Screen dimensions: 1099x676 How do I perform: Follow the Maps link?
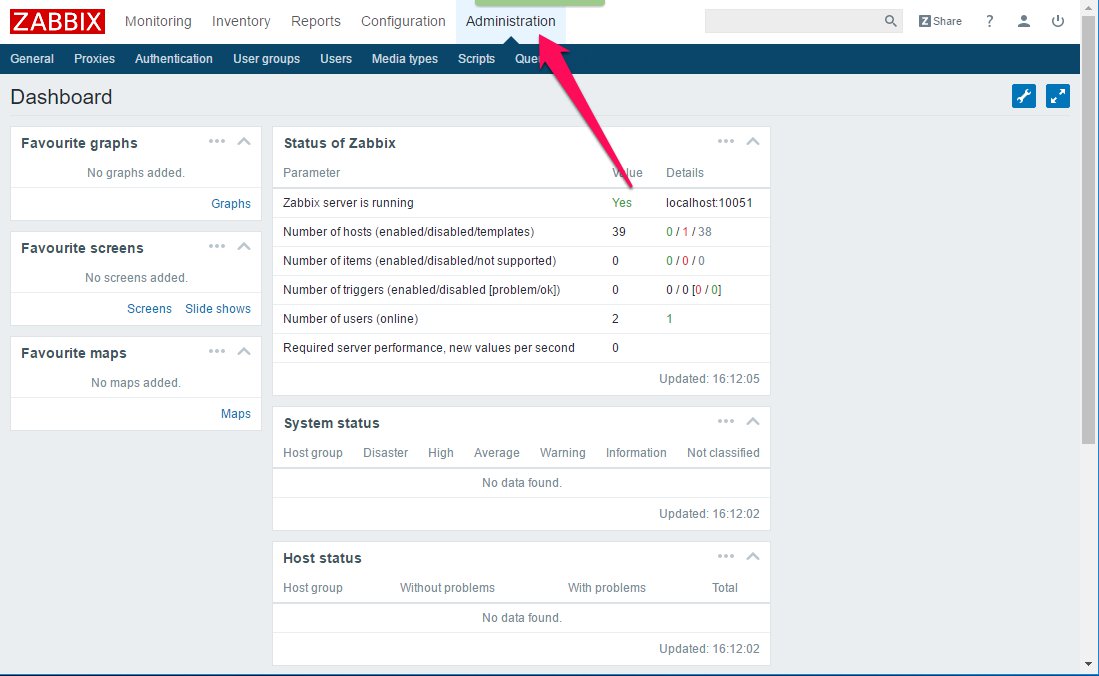coord(236,414)
